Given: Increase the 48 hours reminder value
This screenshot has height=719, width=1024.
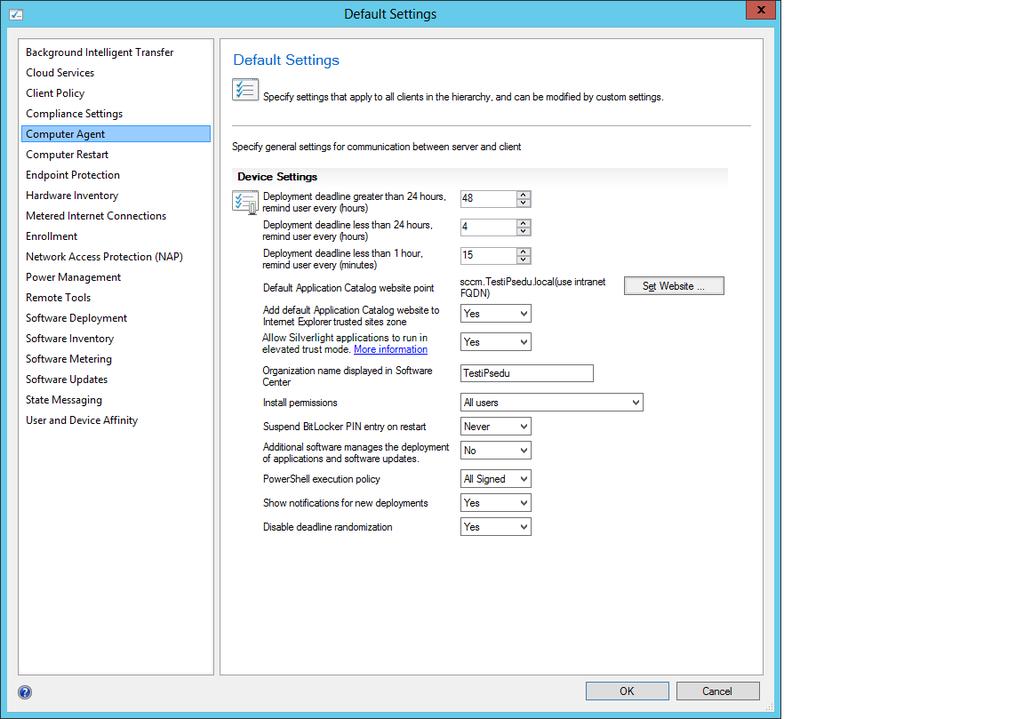Looking at the screenshot, I should [x=523, y=195].
